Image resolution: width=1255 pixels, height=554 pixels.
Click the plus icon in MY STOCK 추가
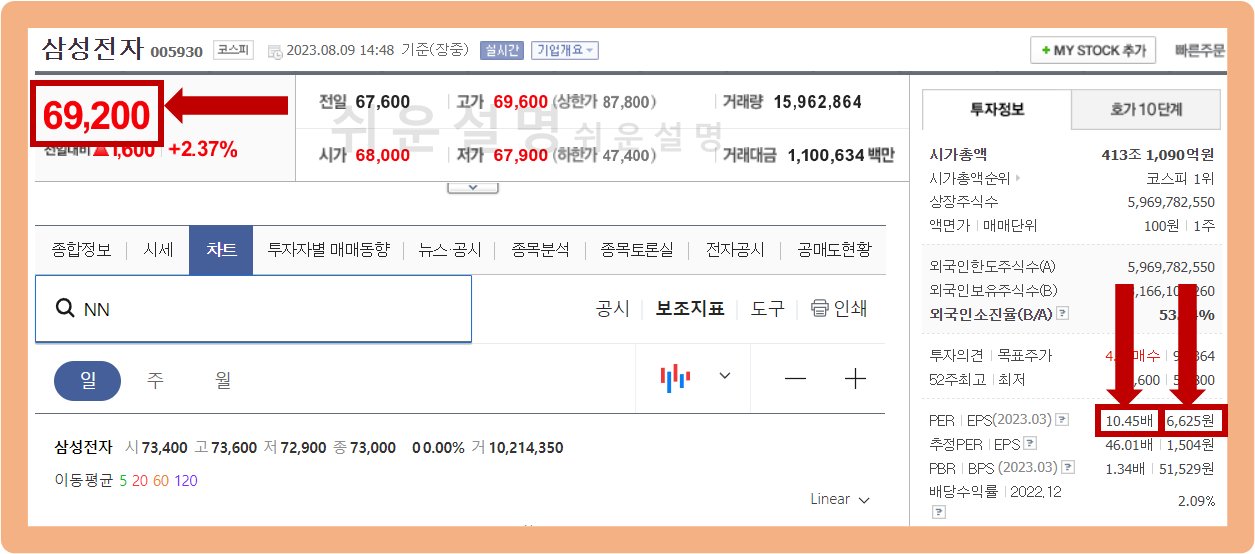(1045, 50)
